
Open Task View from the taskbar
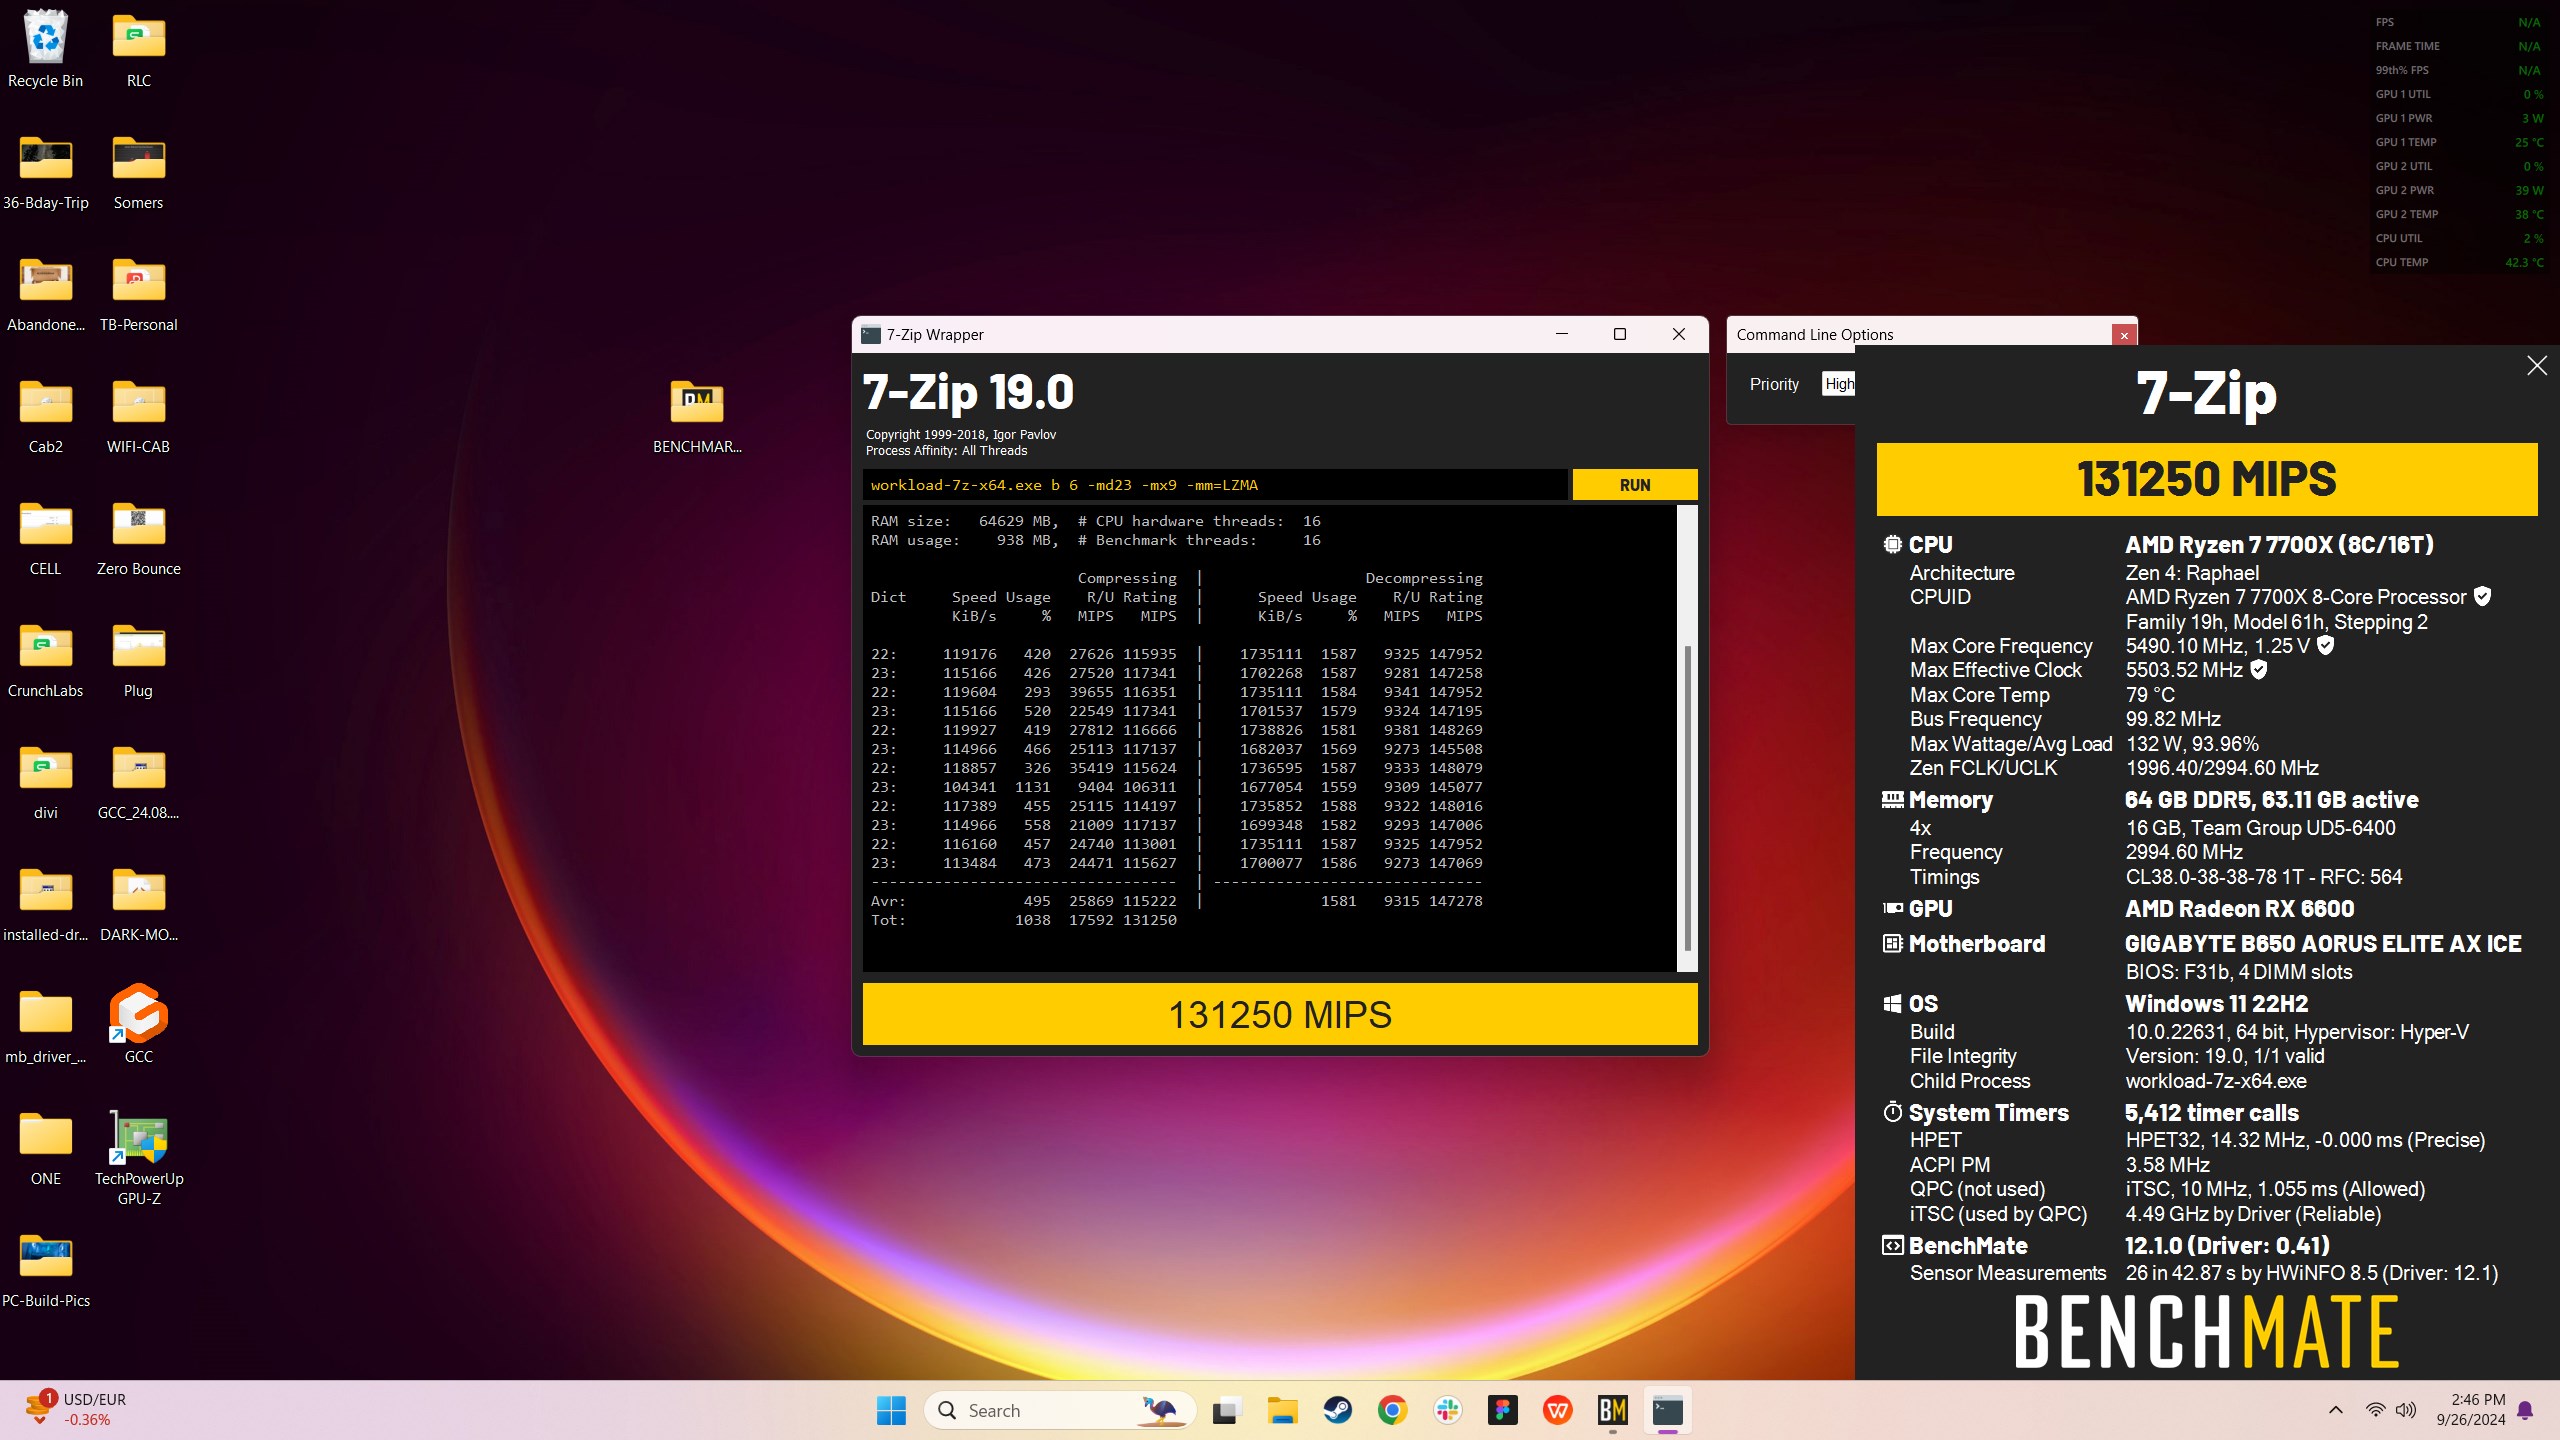pyautogui.click(x=1226, y=1411)
